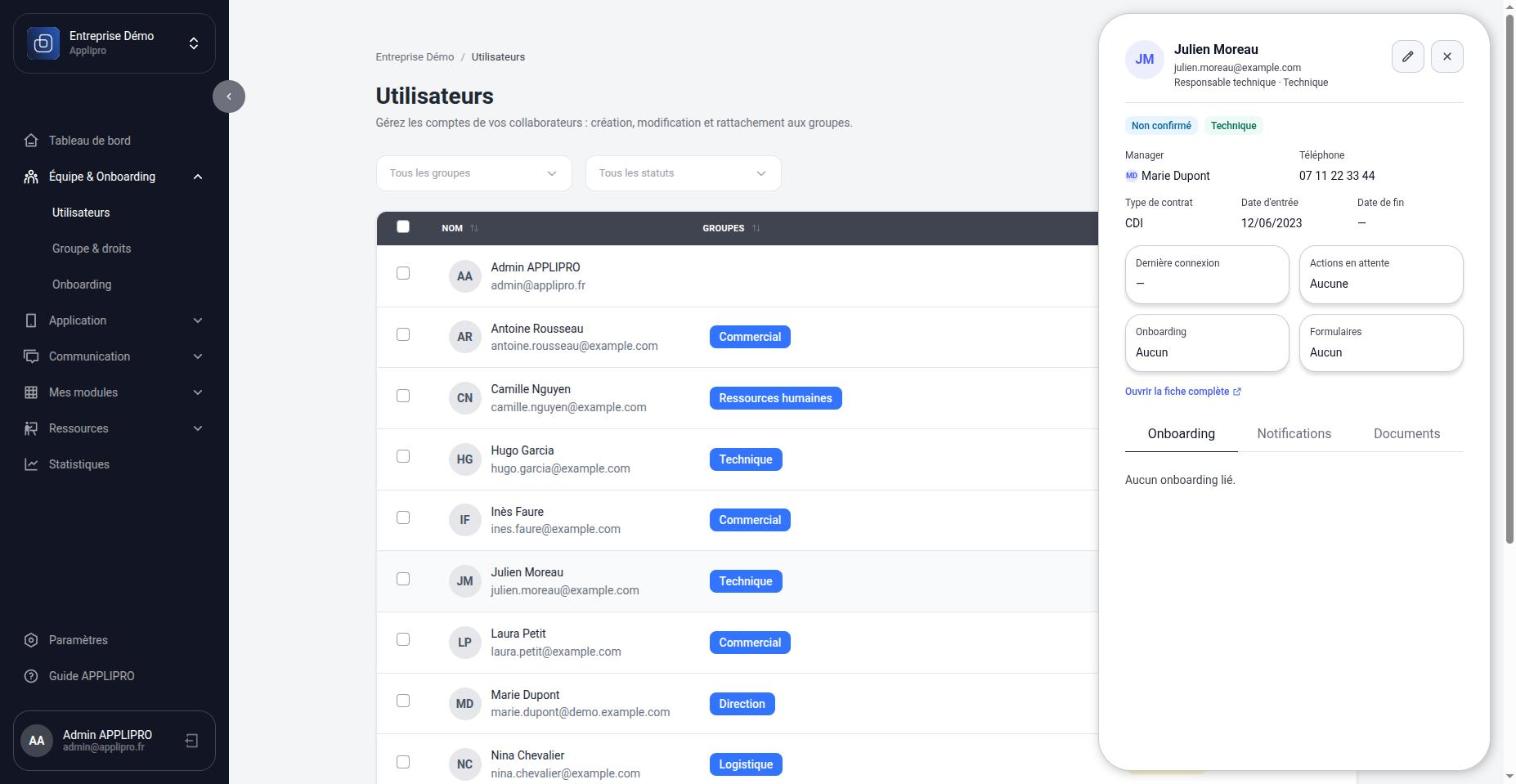Open the Tous les statuts dropdown
The height and width of the screenshot is (784, 1516).
[x=683, y=174]
